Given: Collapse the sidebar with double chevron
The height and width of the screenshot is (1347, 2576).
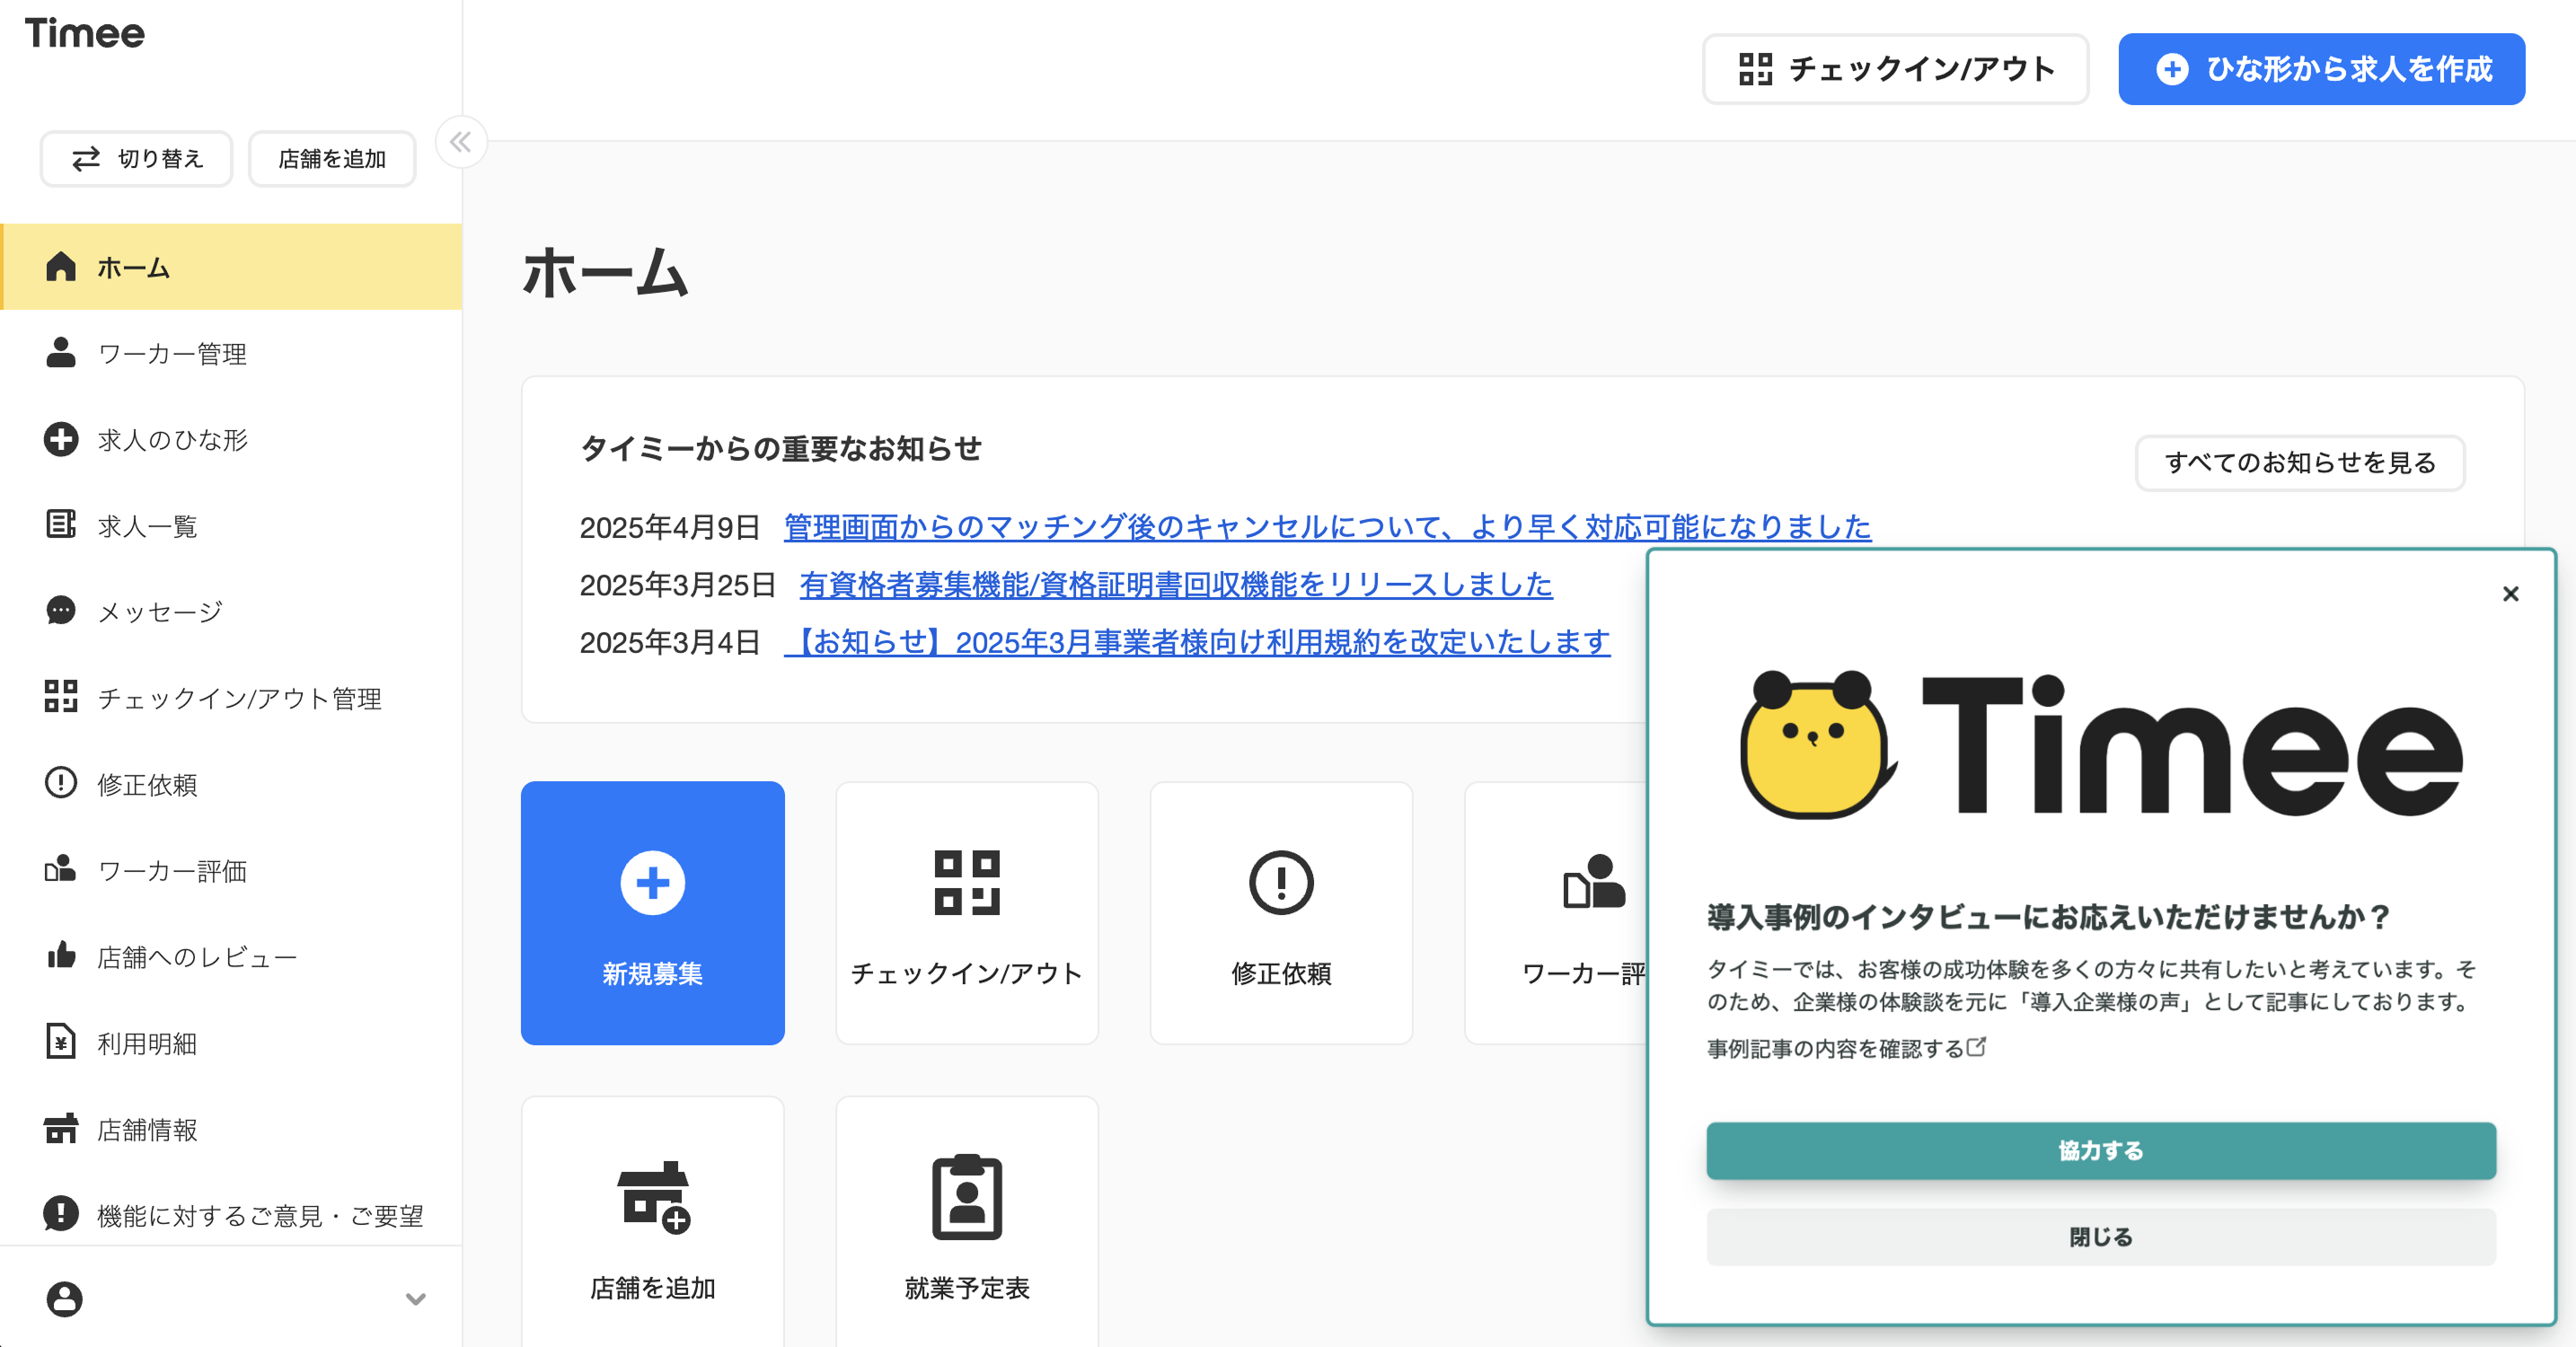Looking at the screenshot, I should click(x=460, y=142).
